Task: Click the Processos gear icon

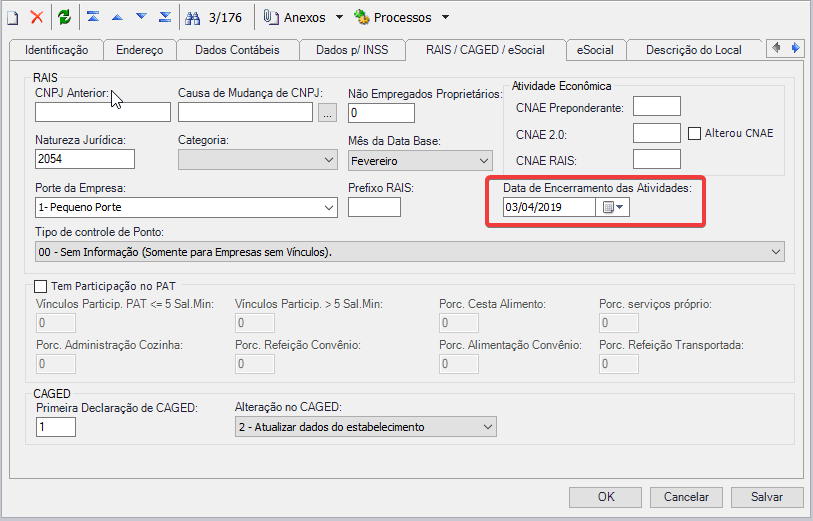Action: point(361,17)
